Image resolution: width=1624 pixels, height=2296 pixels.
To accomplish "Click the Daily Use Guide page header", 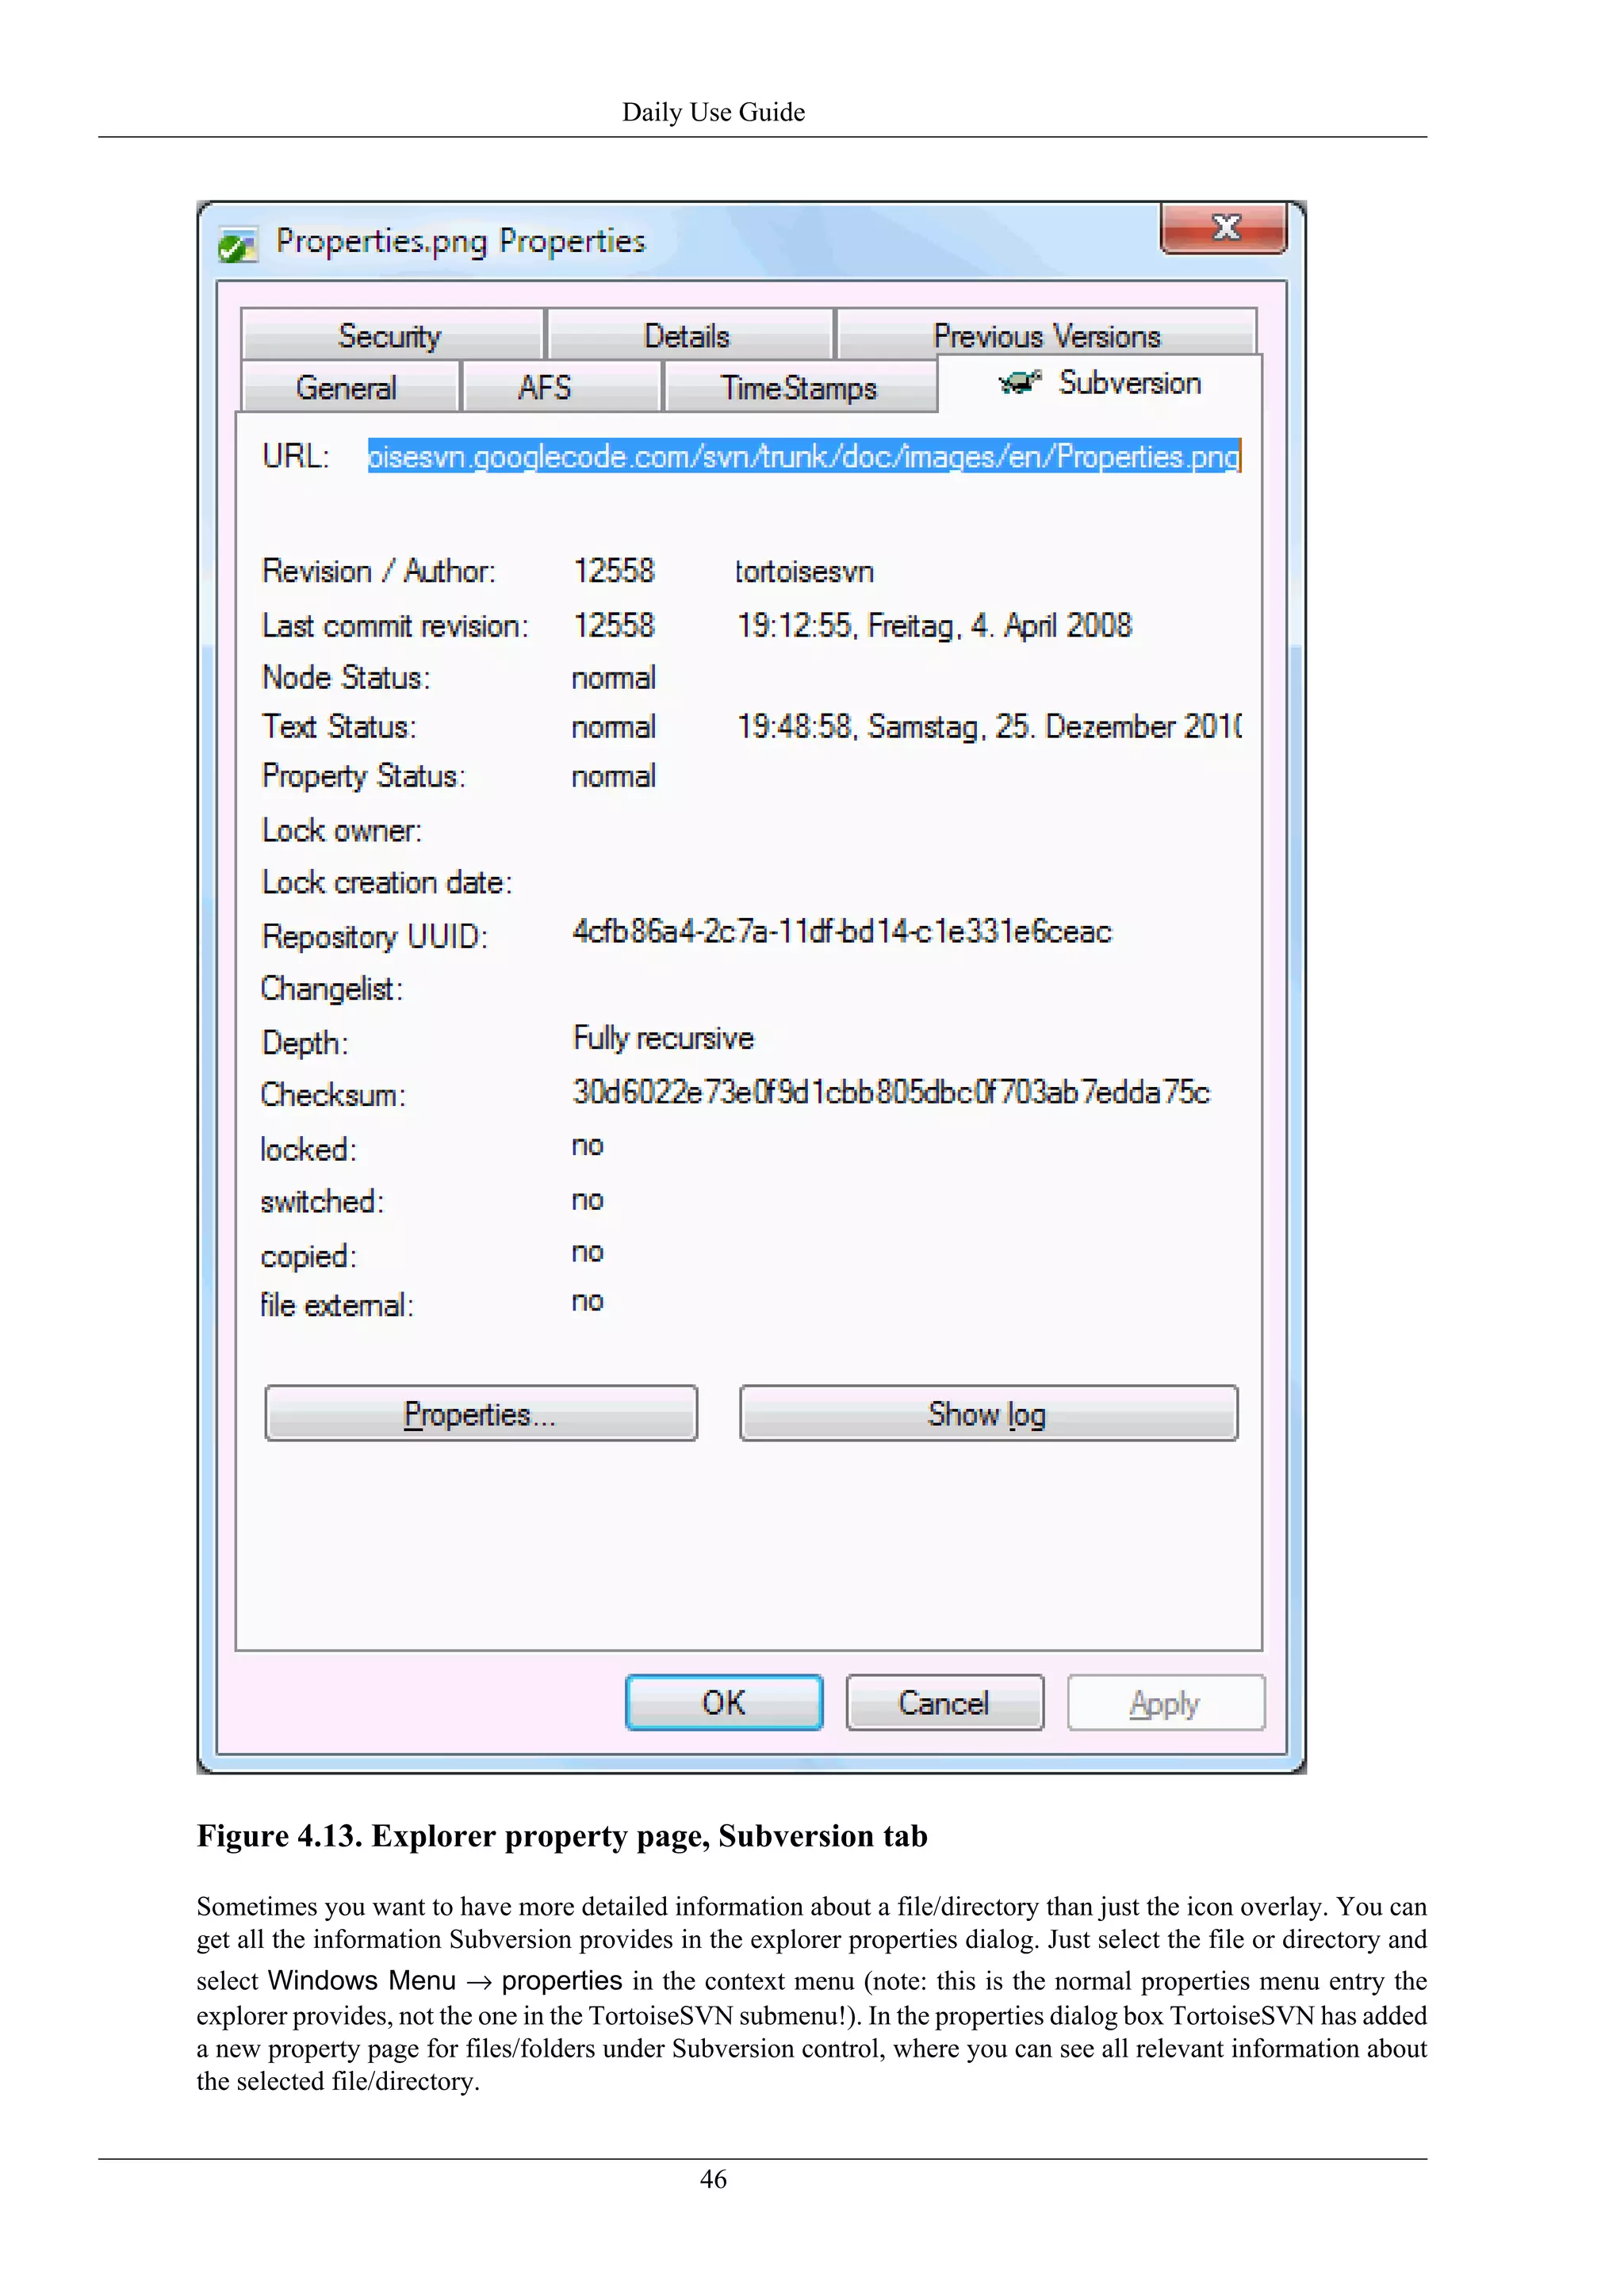I will coord(713,112).
